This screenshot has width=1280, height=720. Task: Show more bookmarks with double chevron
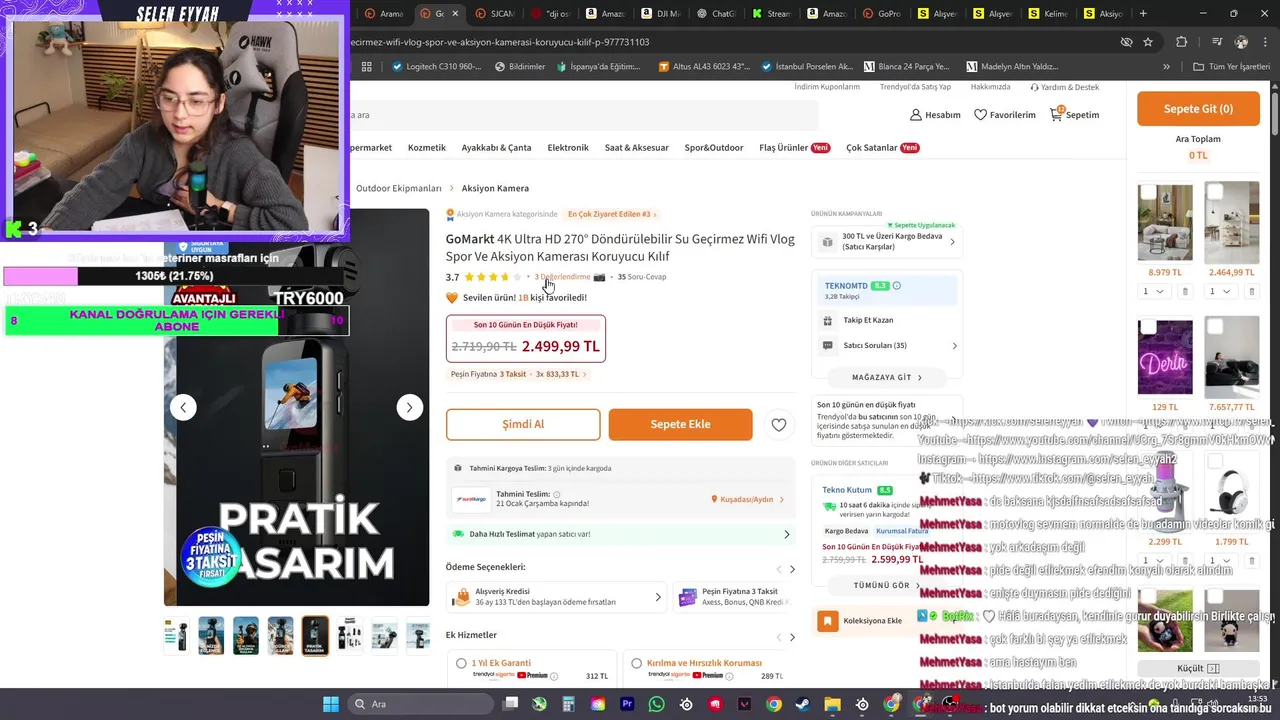tap(1166, 67)
